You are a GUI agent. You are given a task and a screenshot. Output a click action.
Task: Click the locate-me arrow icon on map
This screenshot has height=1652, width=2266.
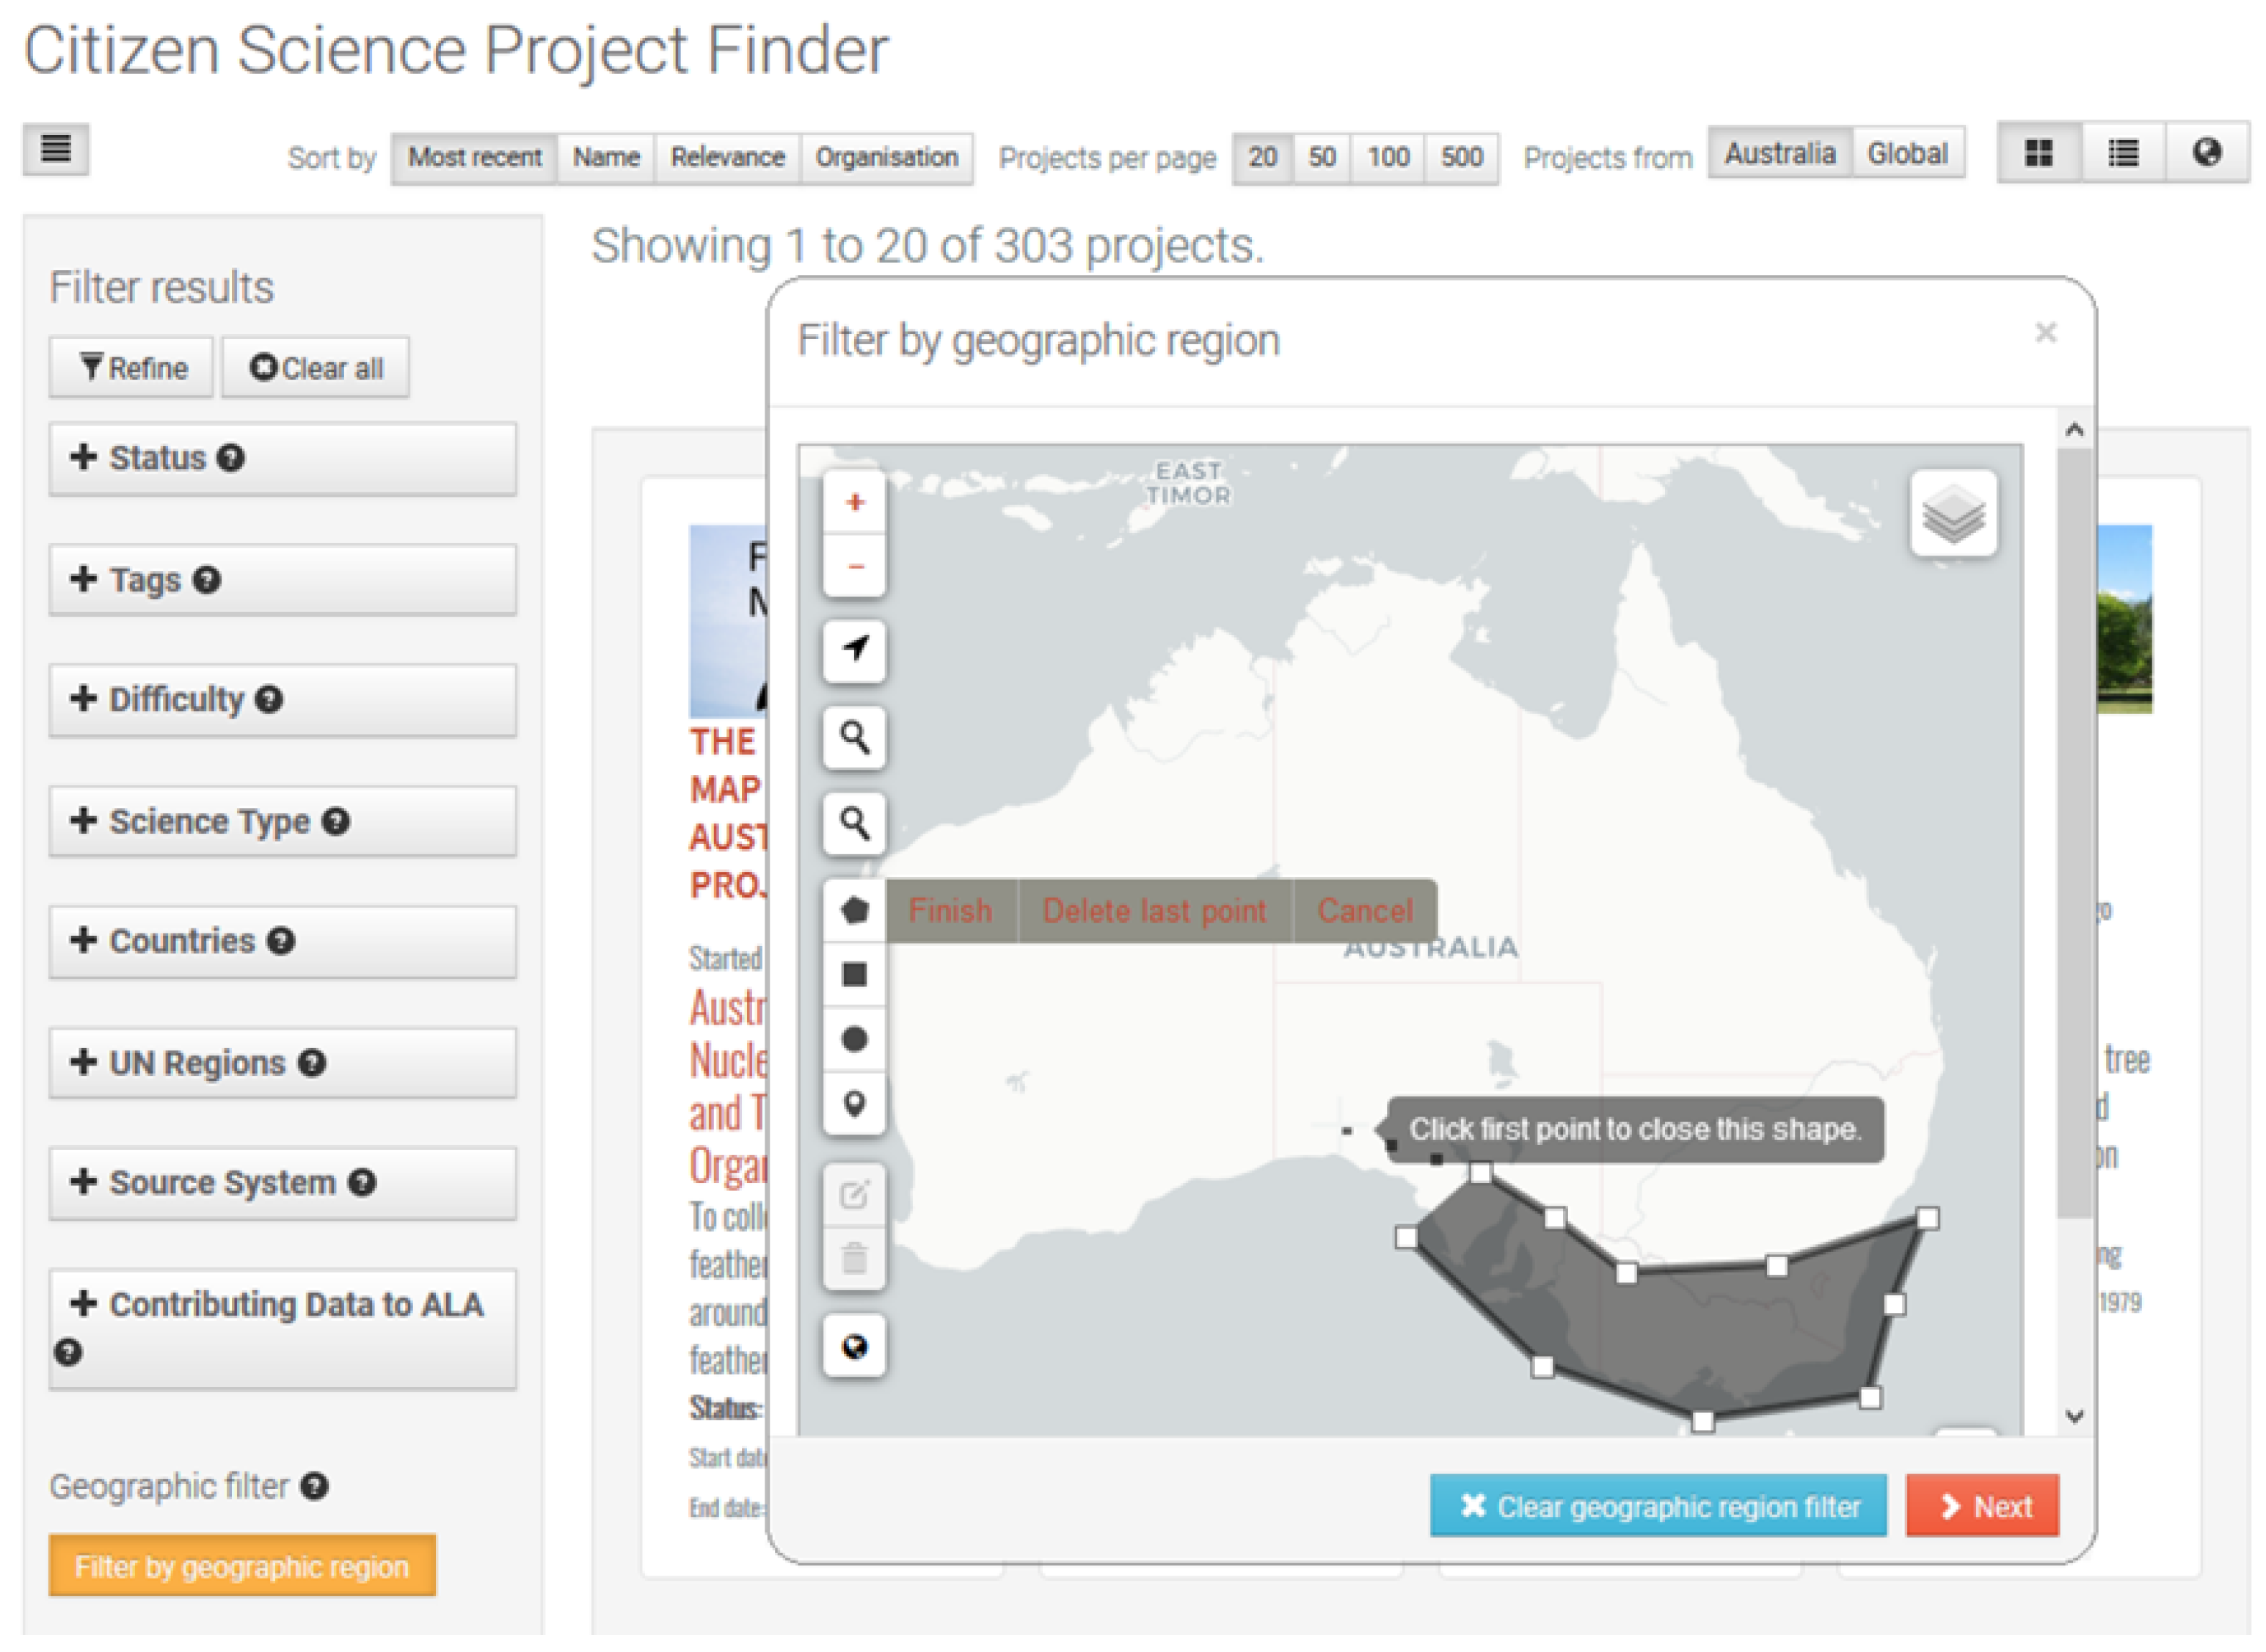point(854,650)
